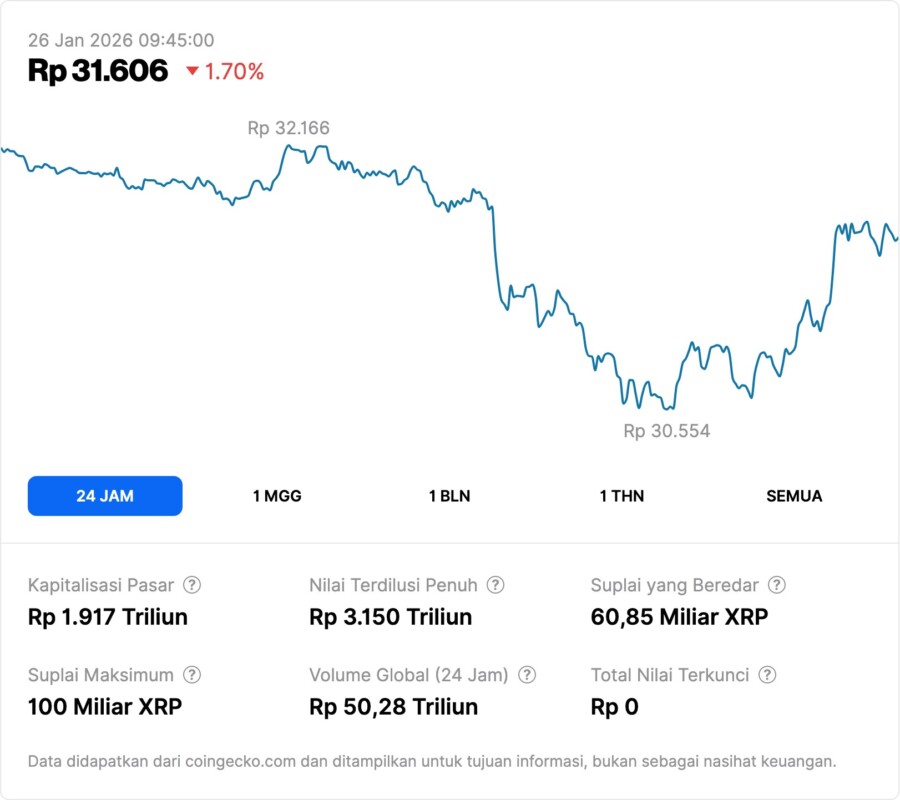Switch chart to 1 MGG range
Screen dimensions: 900x800
[x=277, y=496]
